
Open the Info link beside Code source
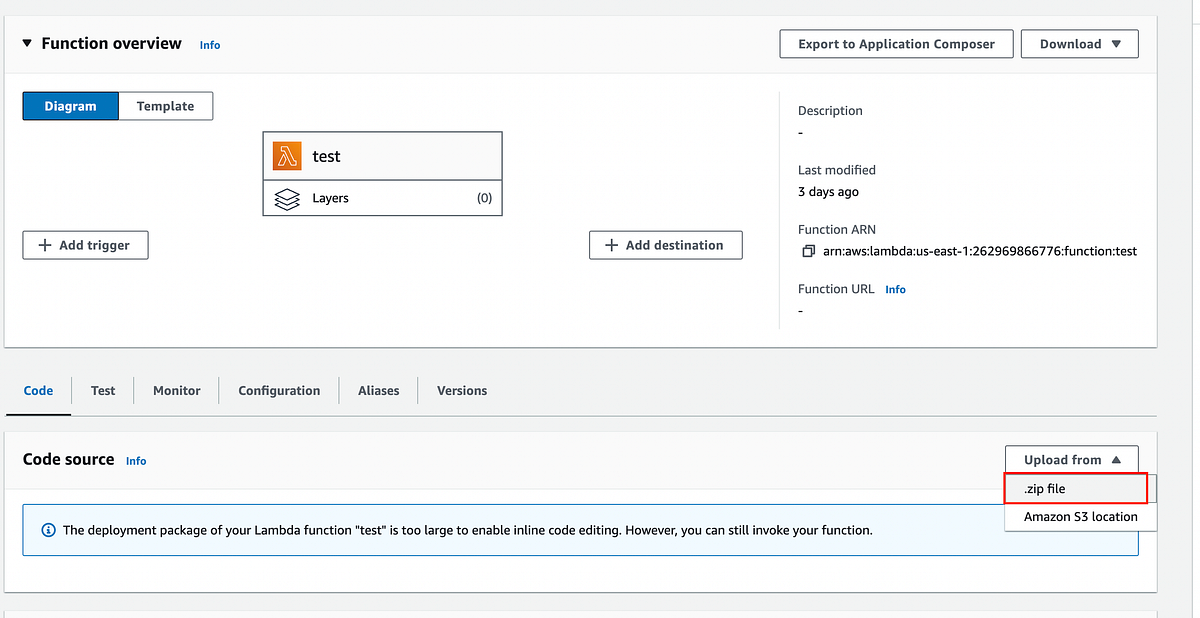click(136, 461)
